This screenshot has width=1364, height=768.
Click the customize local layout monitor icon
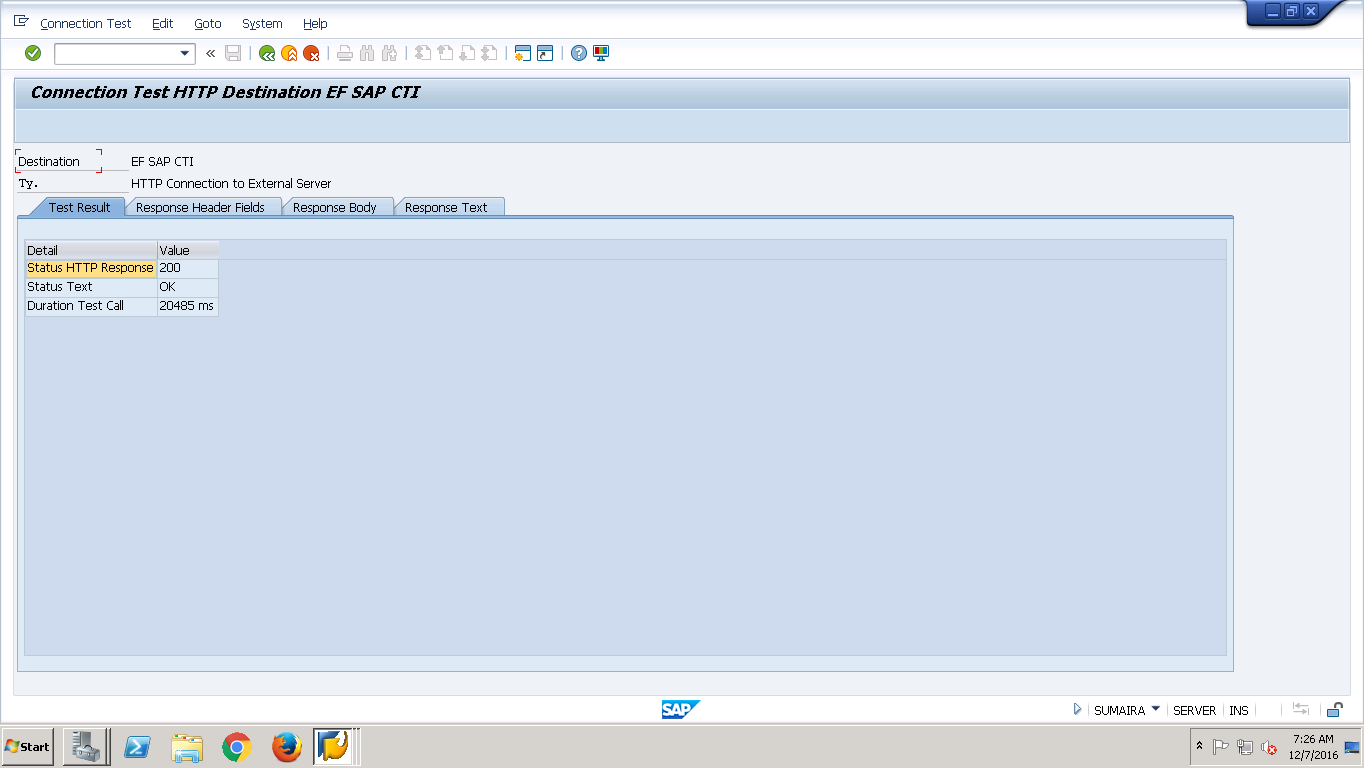coord(599,53)
